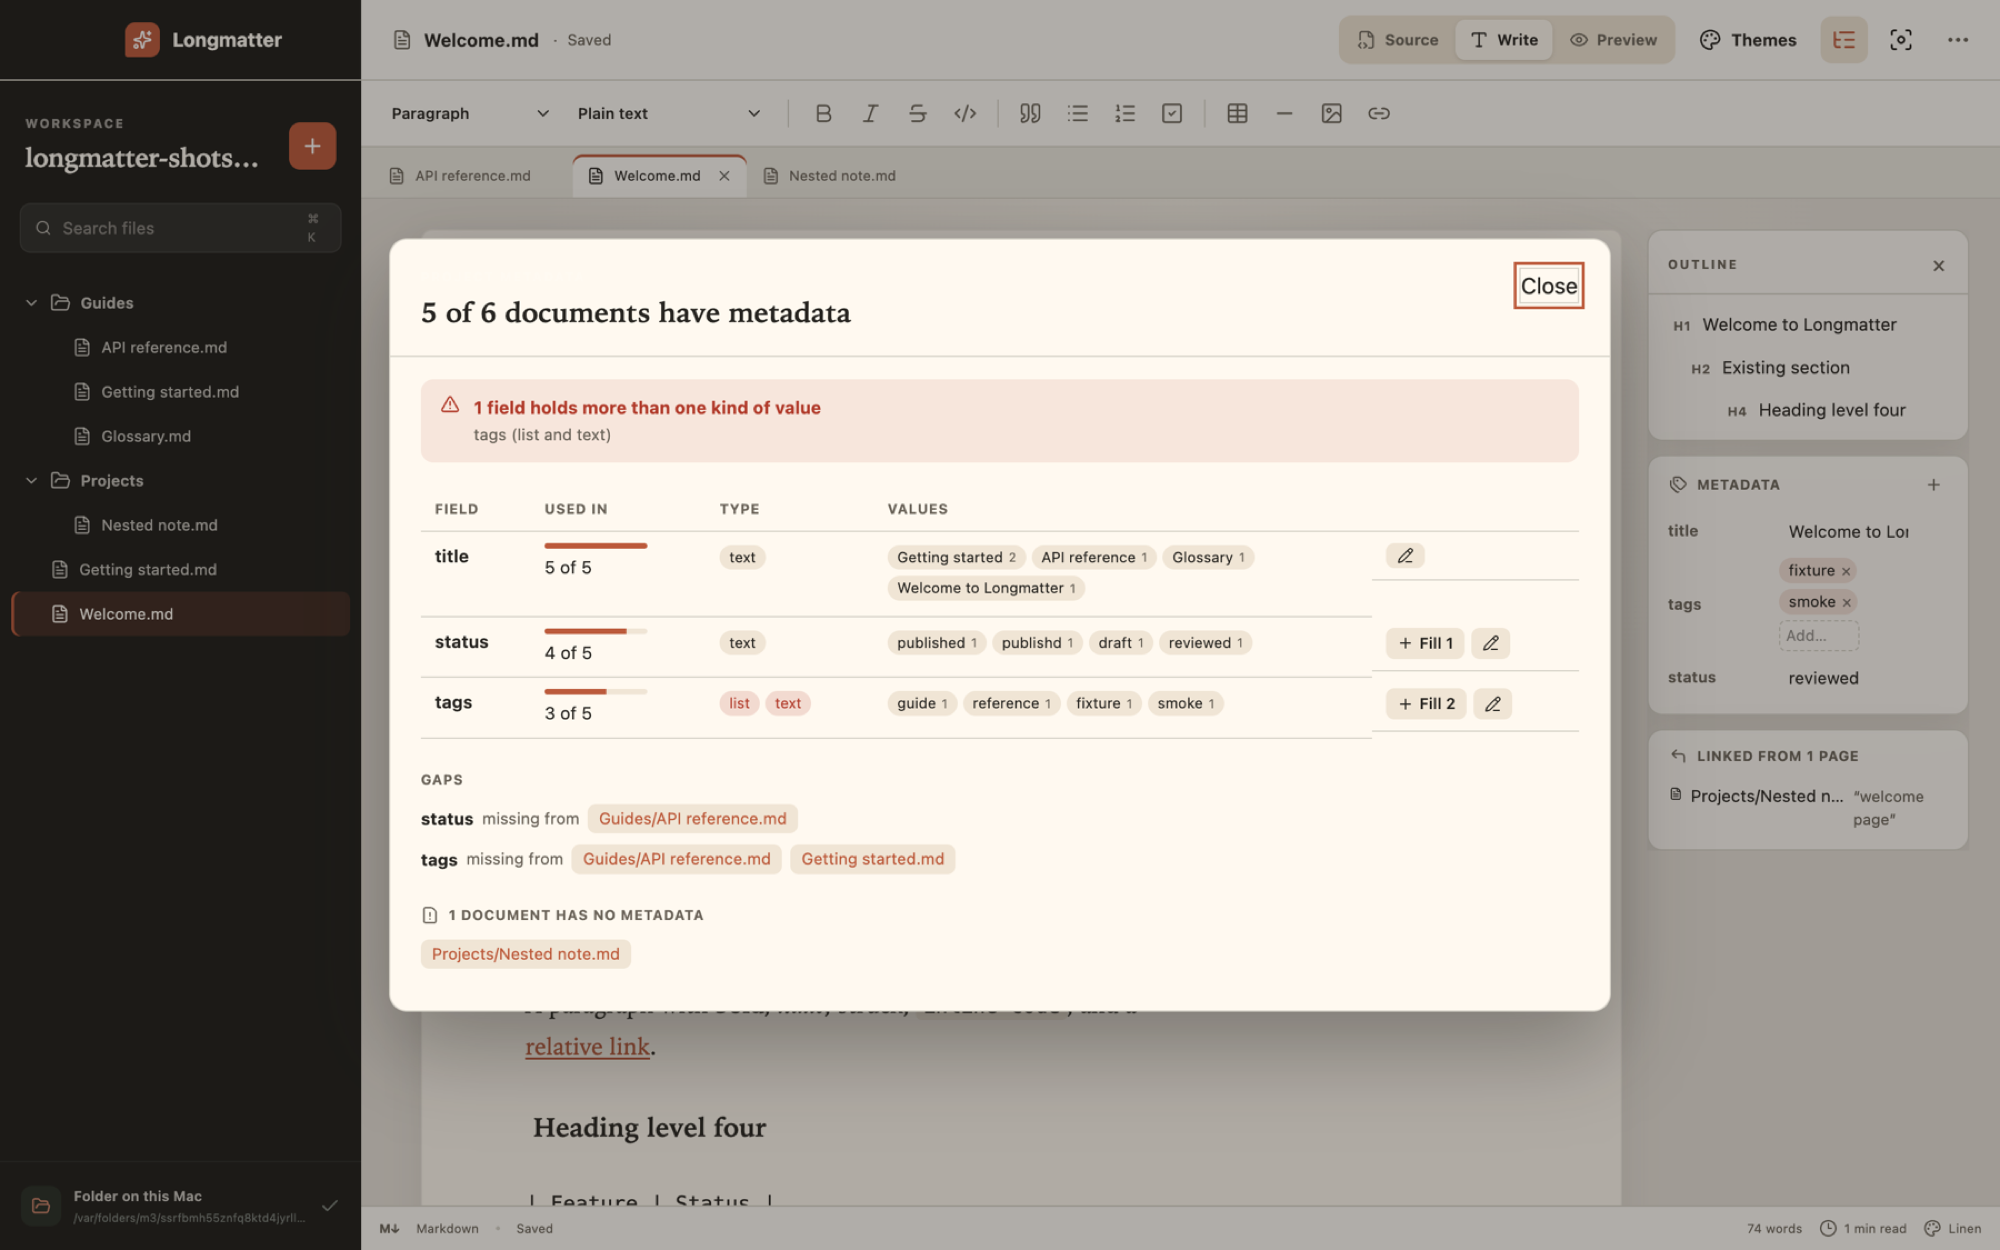The height and width of the screenshot is (1250, 2000).
Task: Switch to Write mode
Action: click(x=1504, y=40)
